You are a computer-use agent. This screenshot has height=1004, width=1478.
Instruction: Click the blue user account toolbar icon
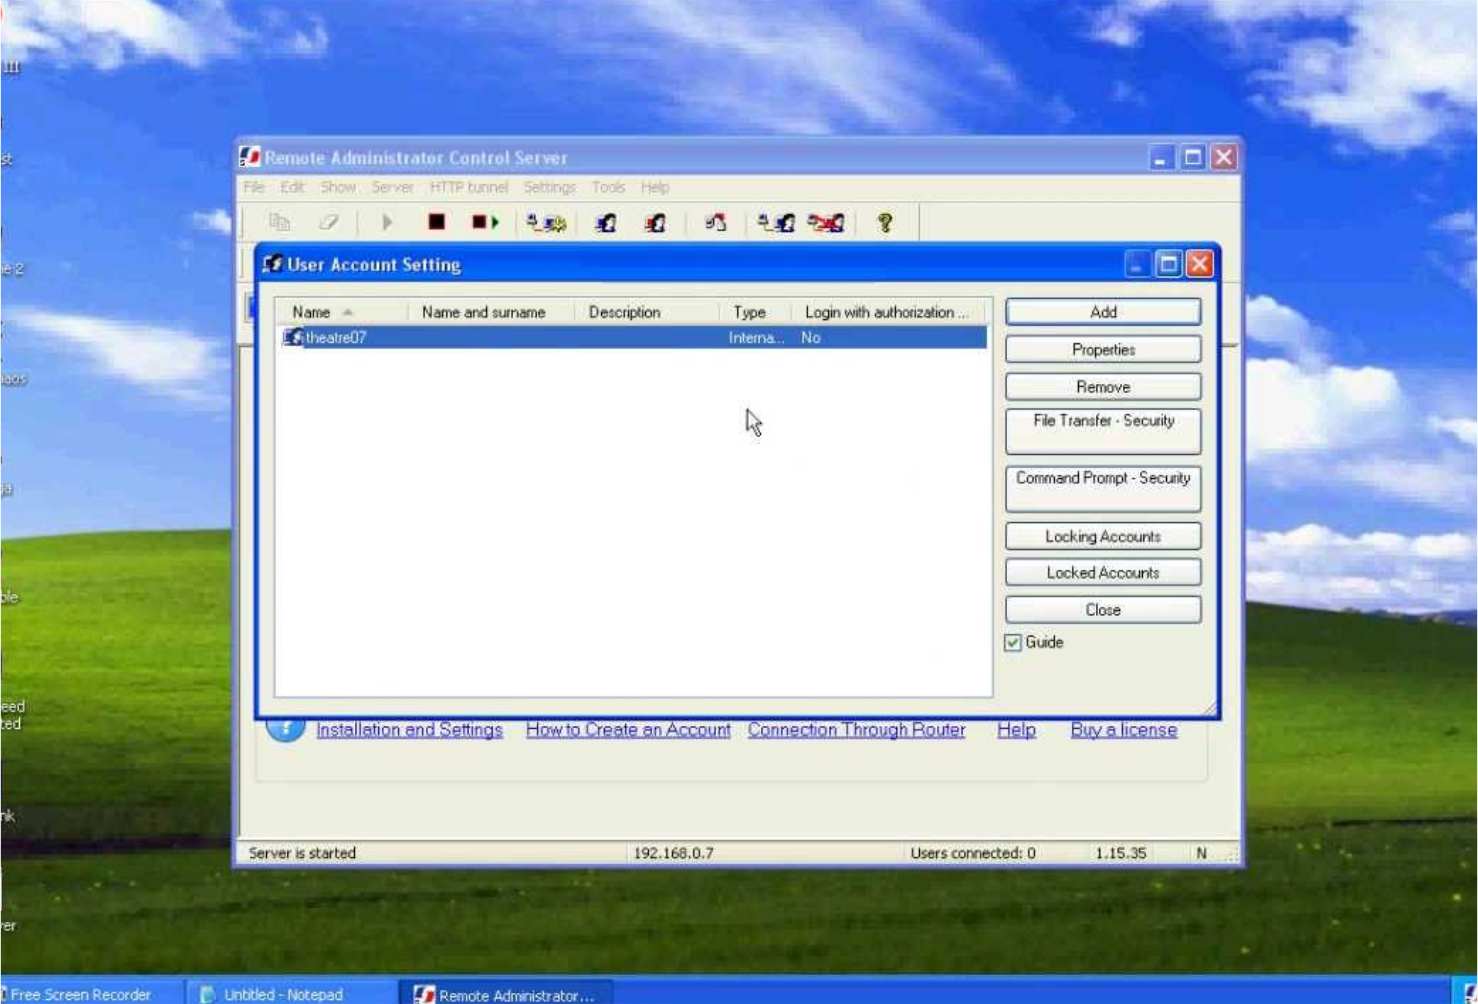(x=606, y=223)
